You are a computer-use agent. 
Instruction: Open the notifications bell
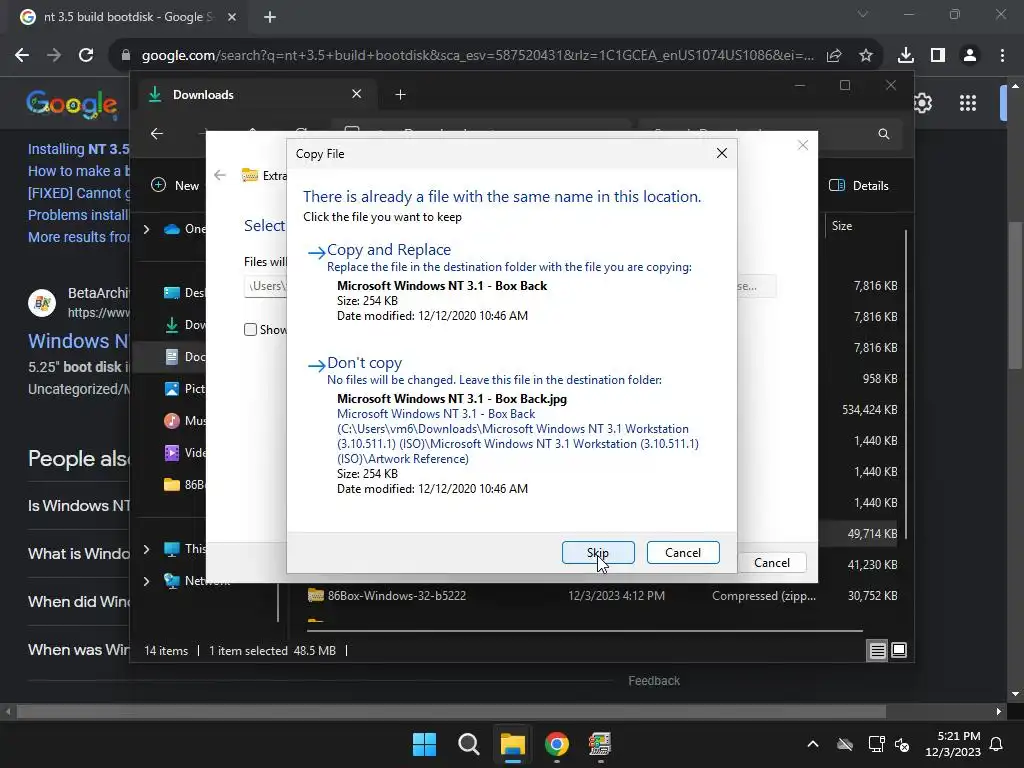pos(997,744)
